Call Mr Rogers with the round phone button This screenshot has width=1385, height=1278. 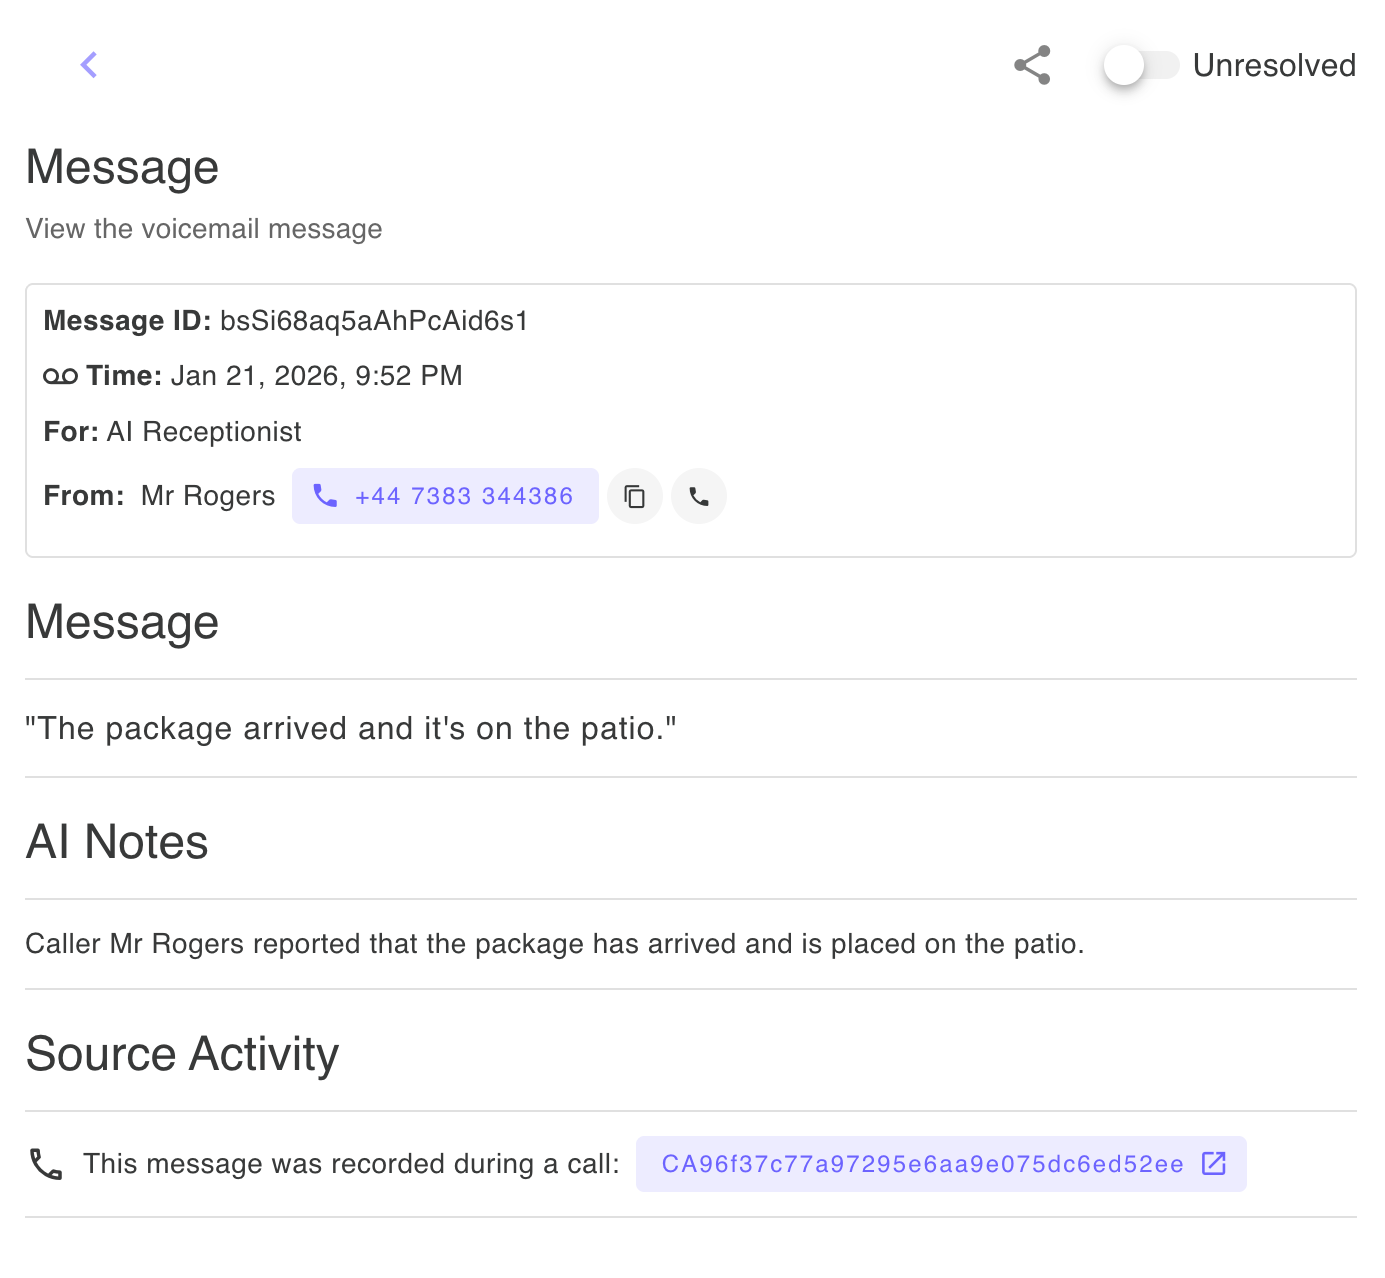pos(698,496)
